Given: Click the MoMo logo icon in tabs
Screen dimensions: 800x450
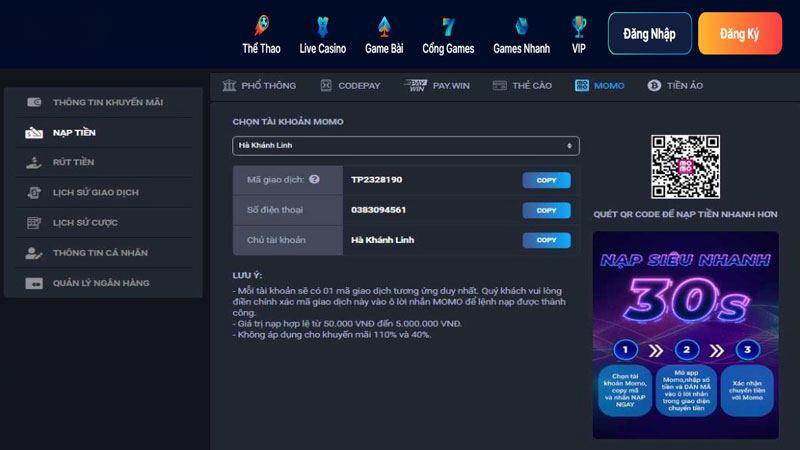Looking at the screenshot, I should (x=582, y=85).
